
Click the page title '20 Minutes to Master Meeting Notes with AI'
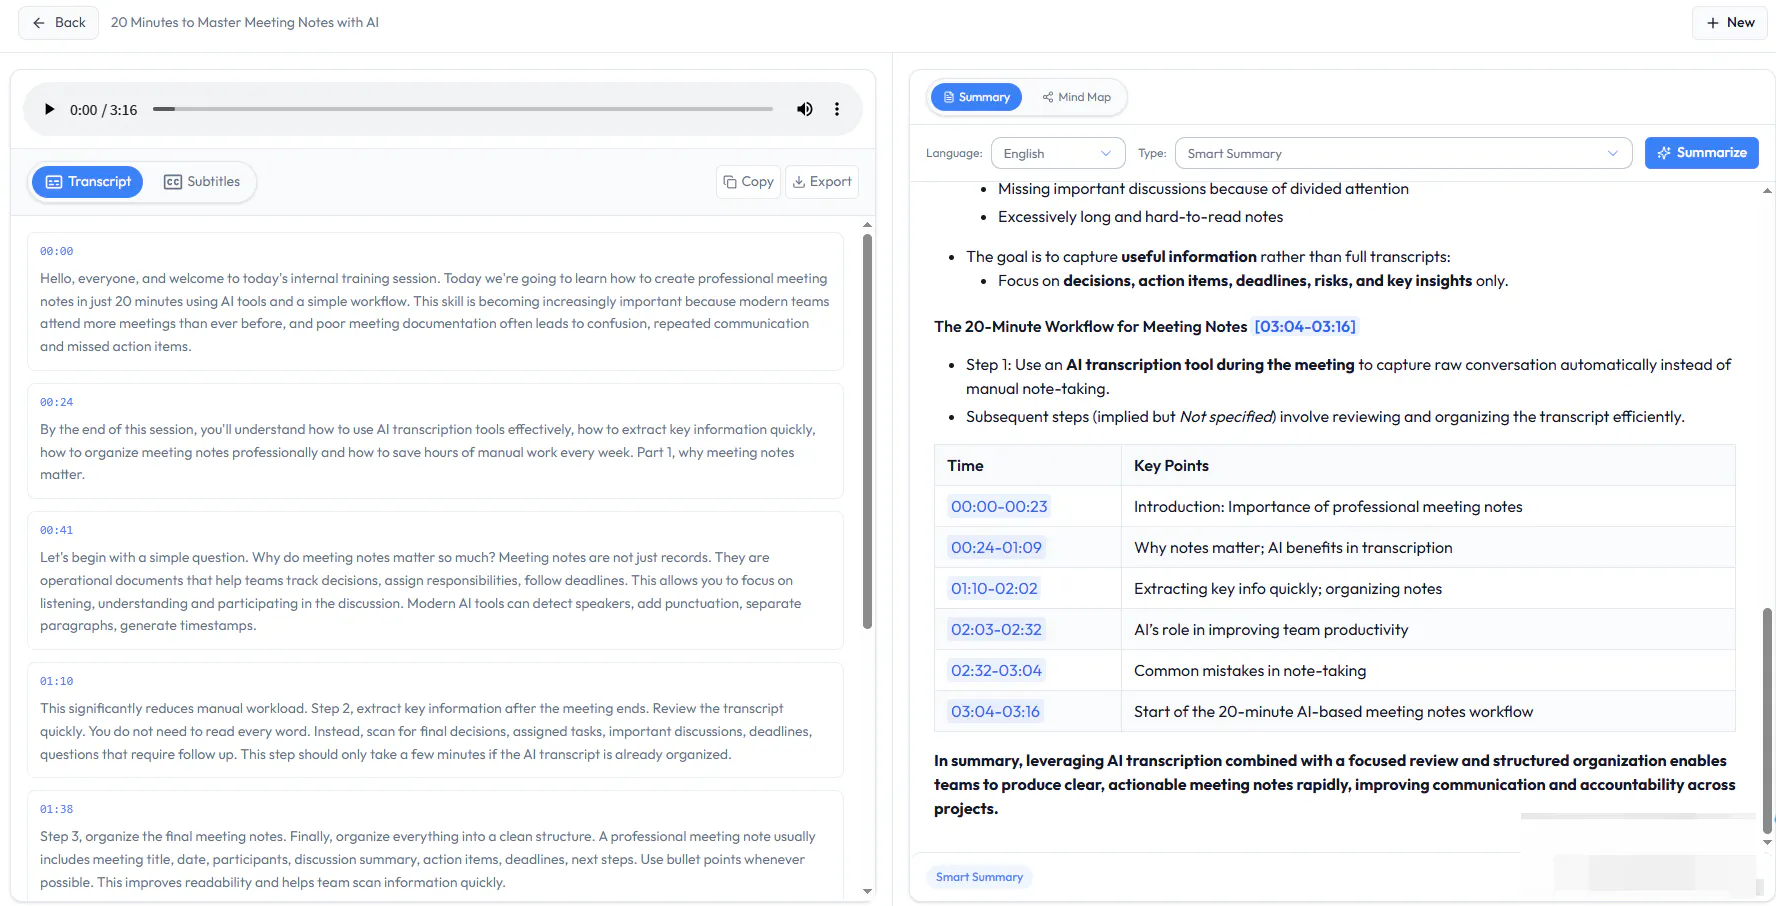tap(245, 22)
